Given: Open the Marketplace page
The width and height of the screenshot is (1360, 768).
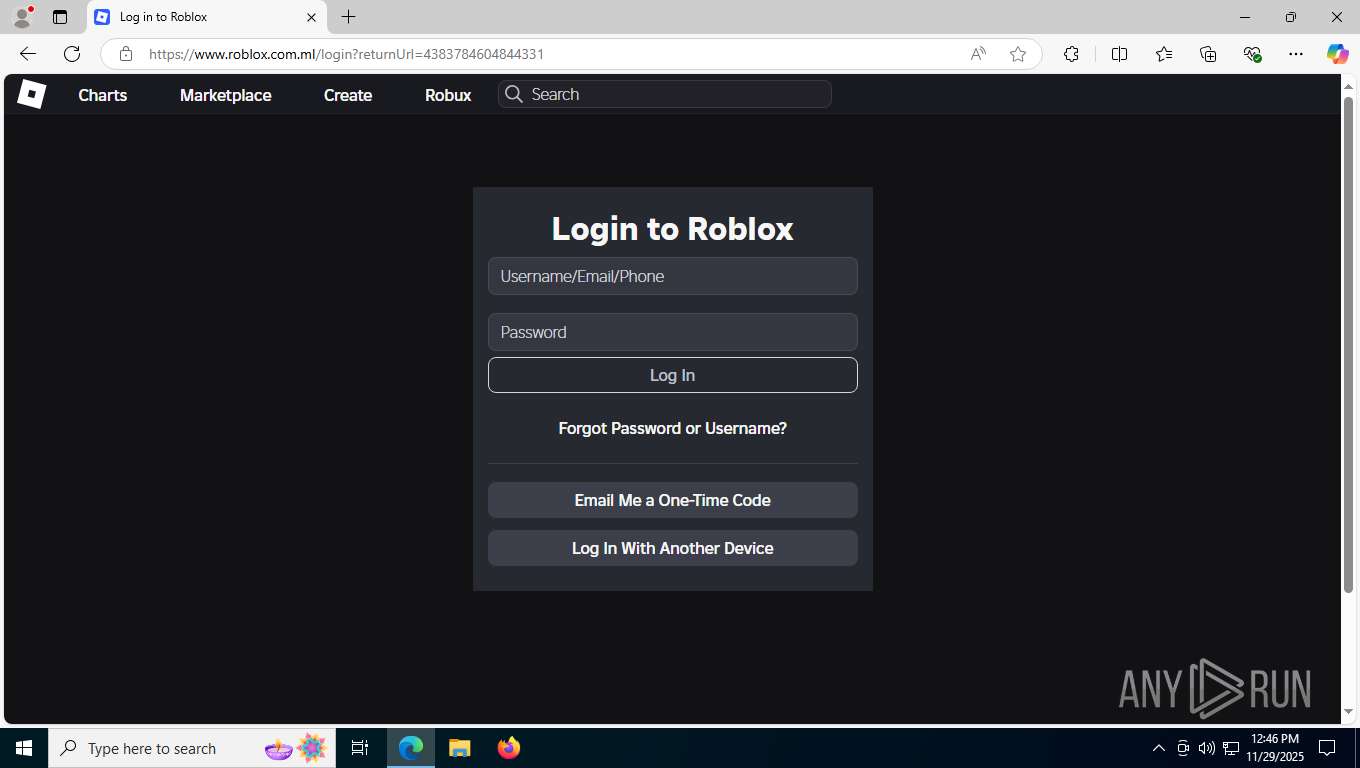Looking at the screenshot, I should click(225, 95).
